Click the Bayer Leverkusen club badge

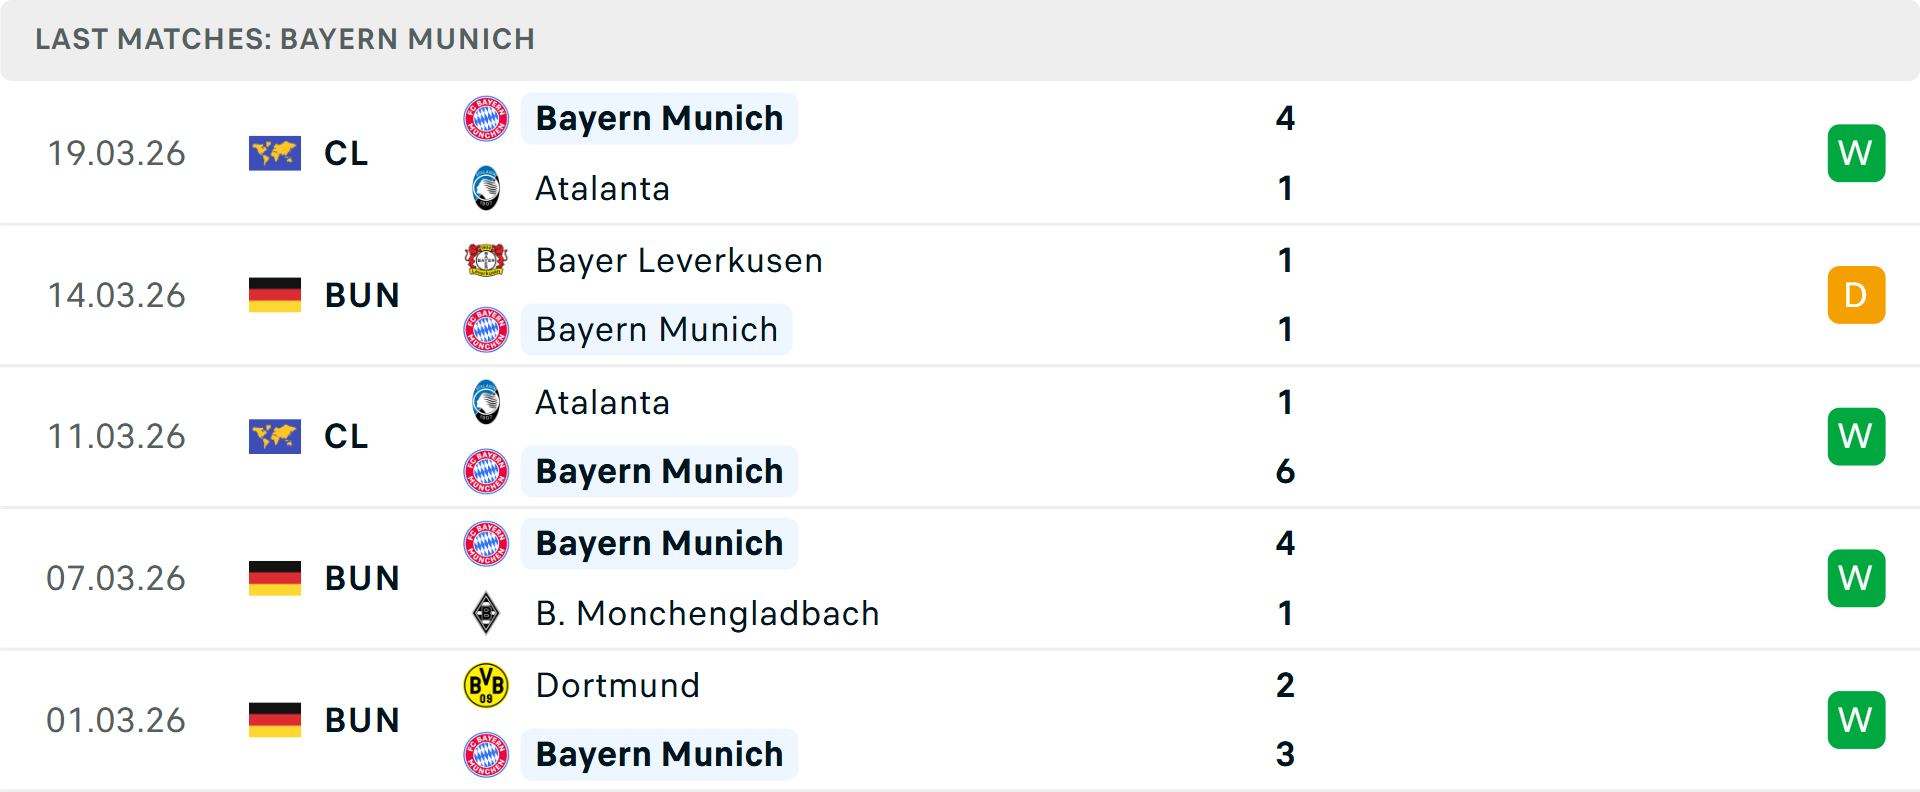tap(486, 260)
